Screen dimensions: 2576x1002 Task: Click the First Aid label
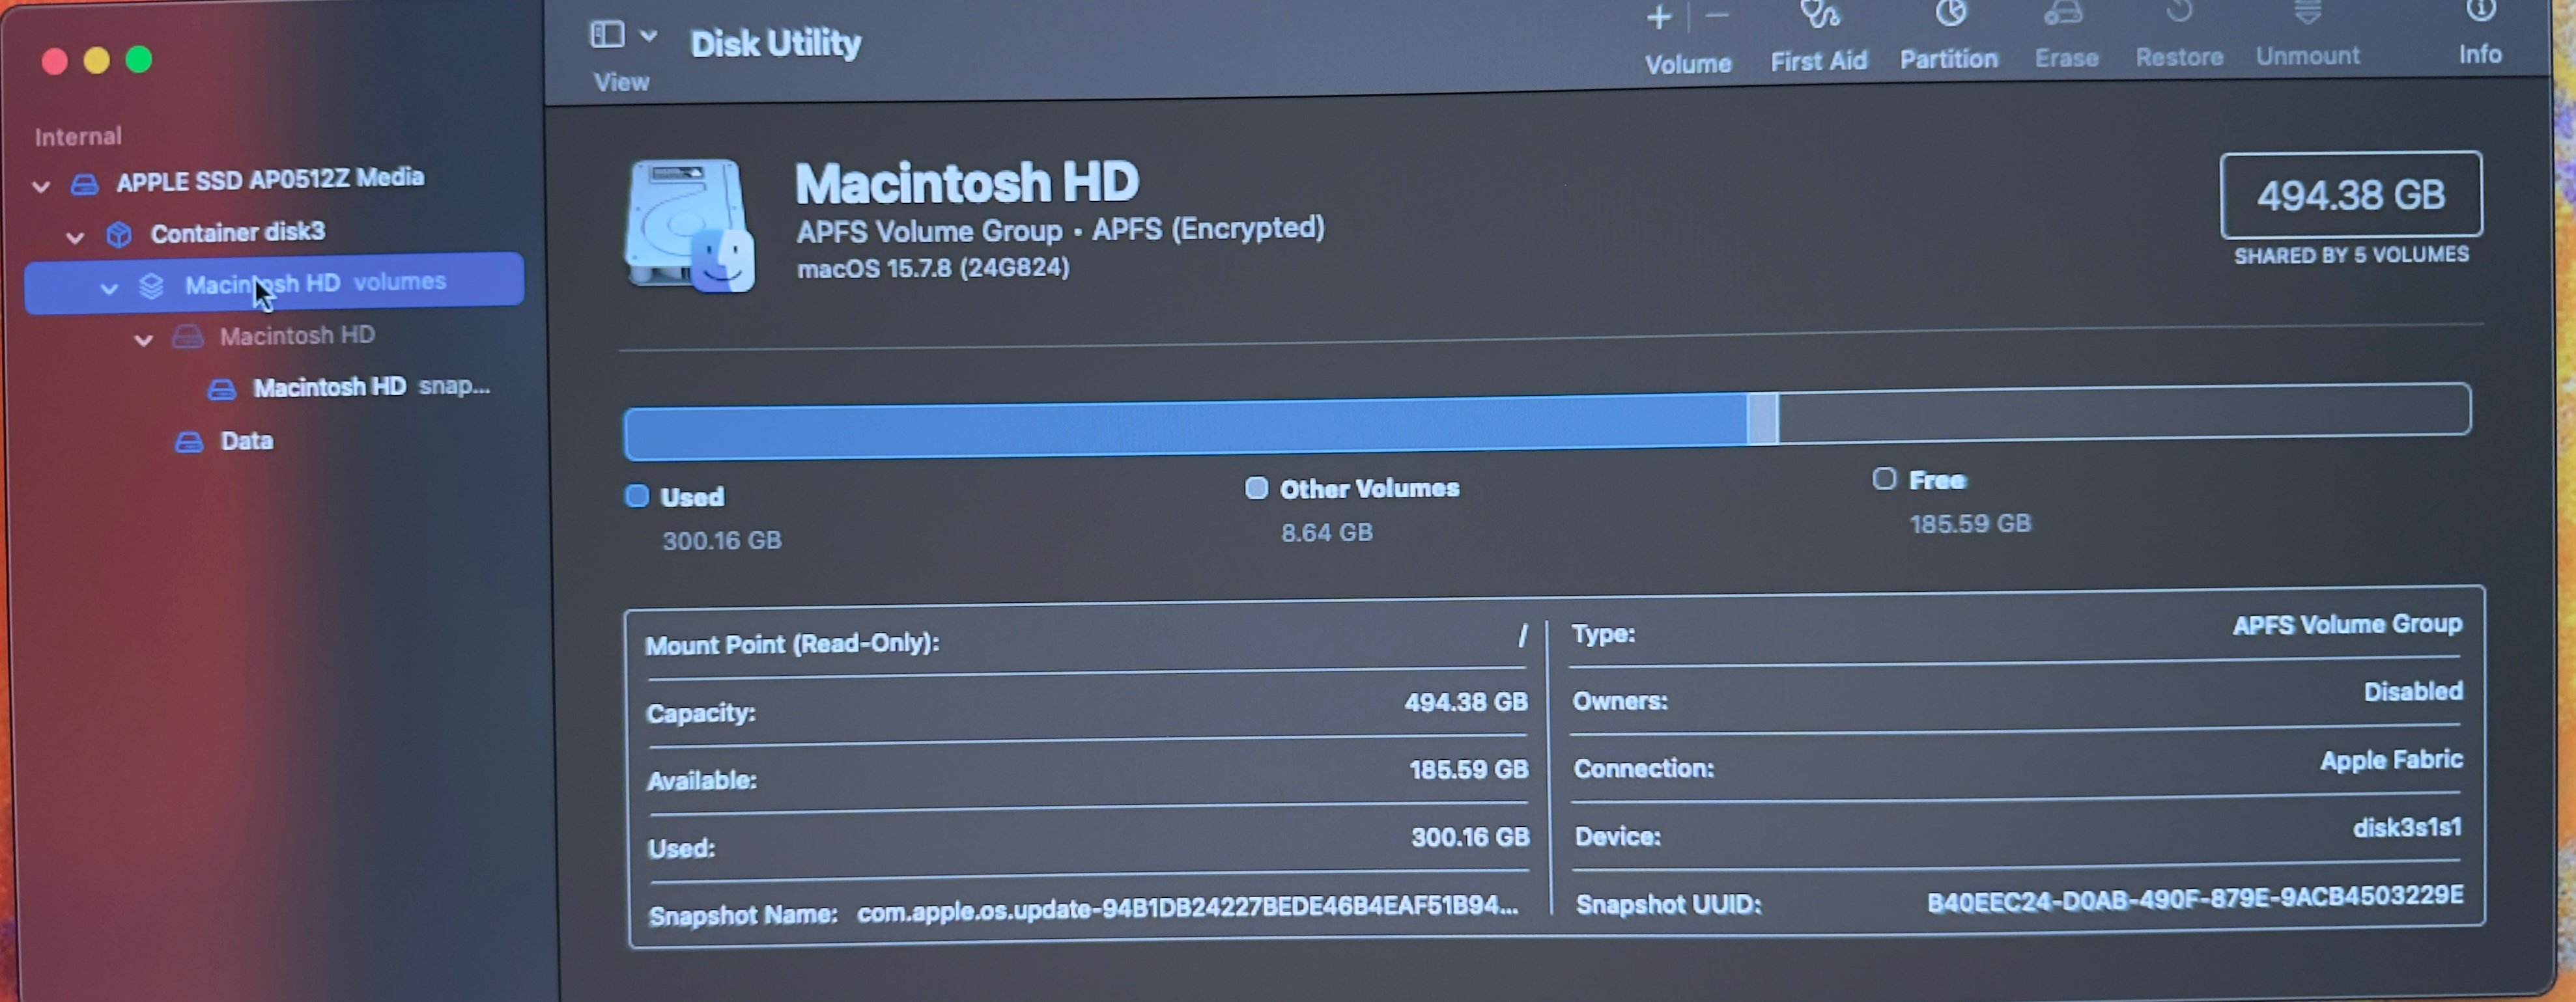[x=1819, y=61]
